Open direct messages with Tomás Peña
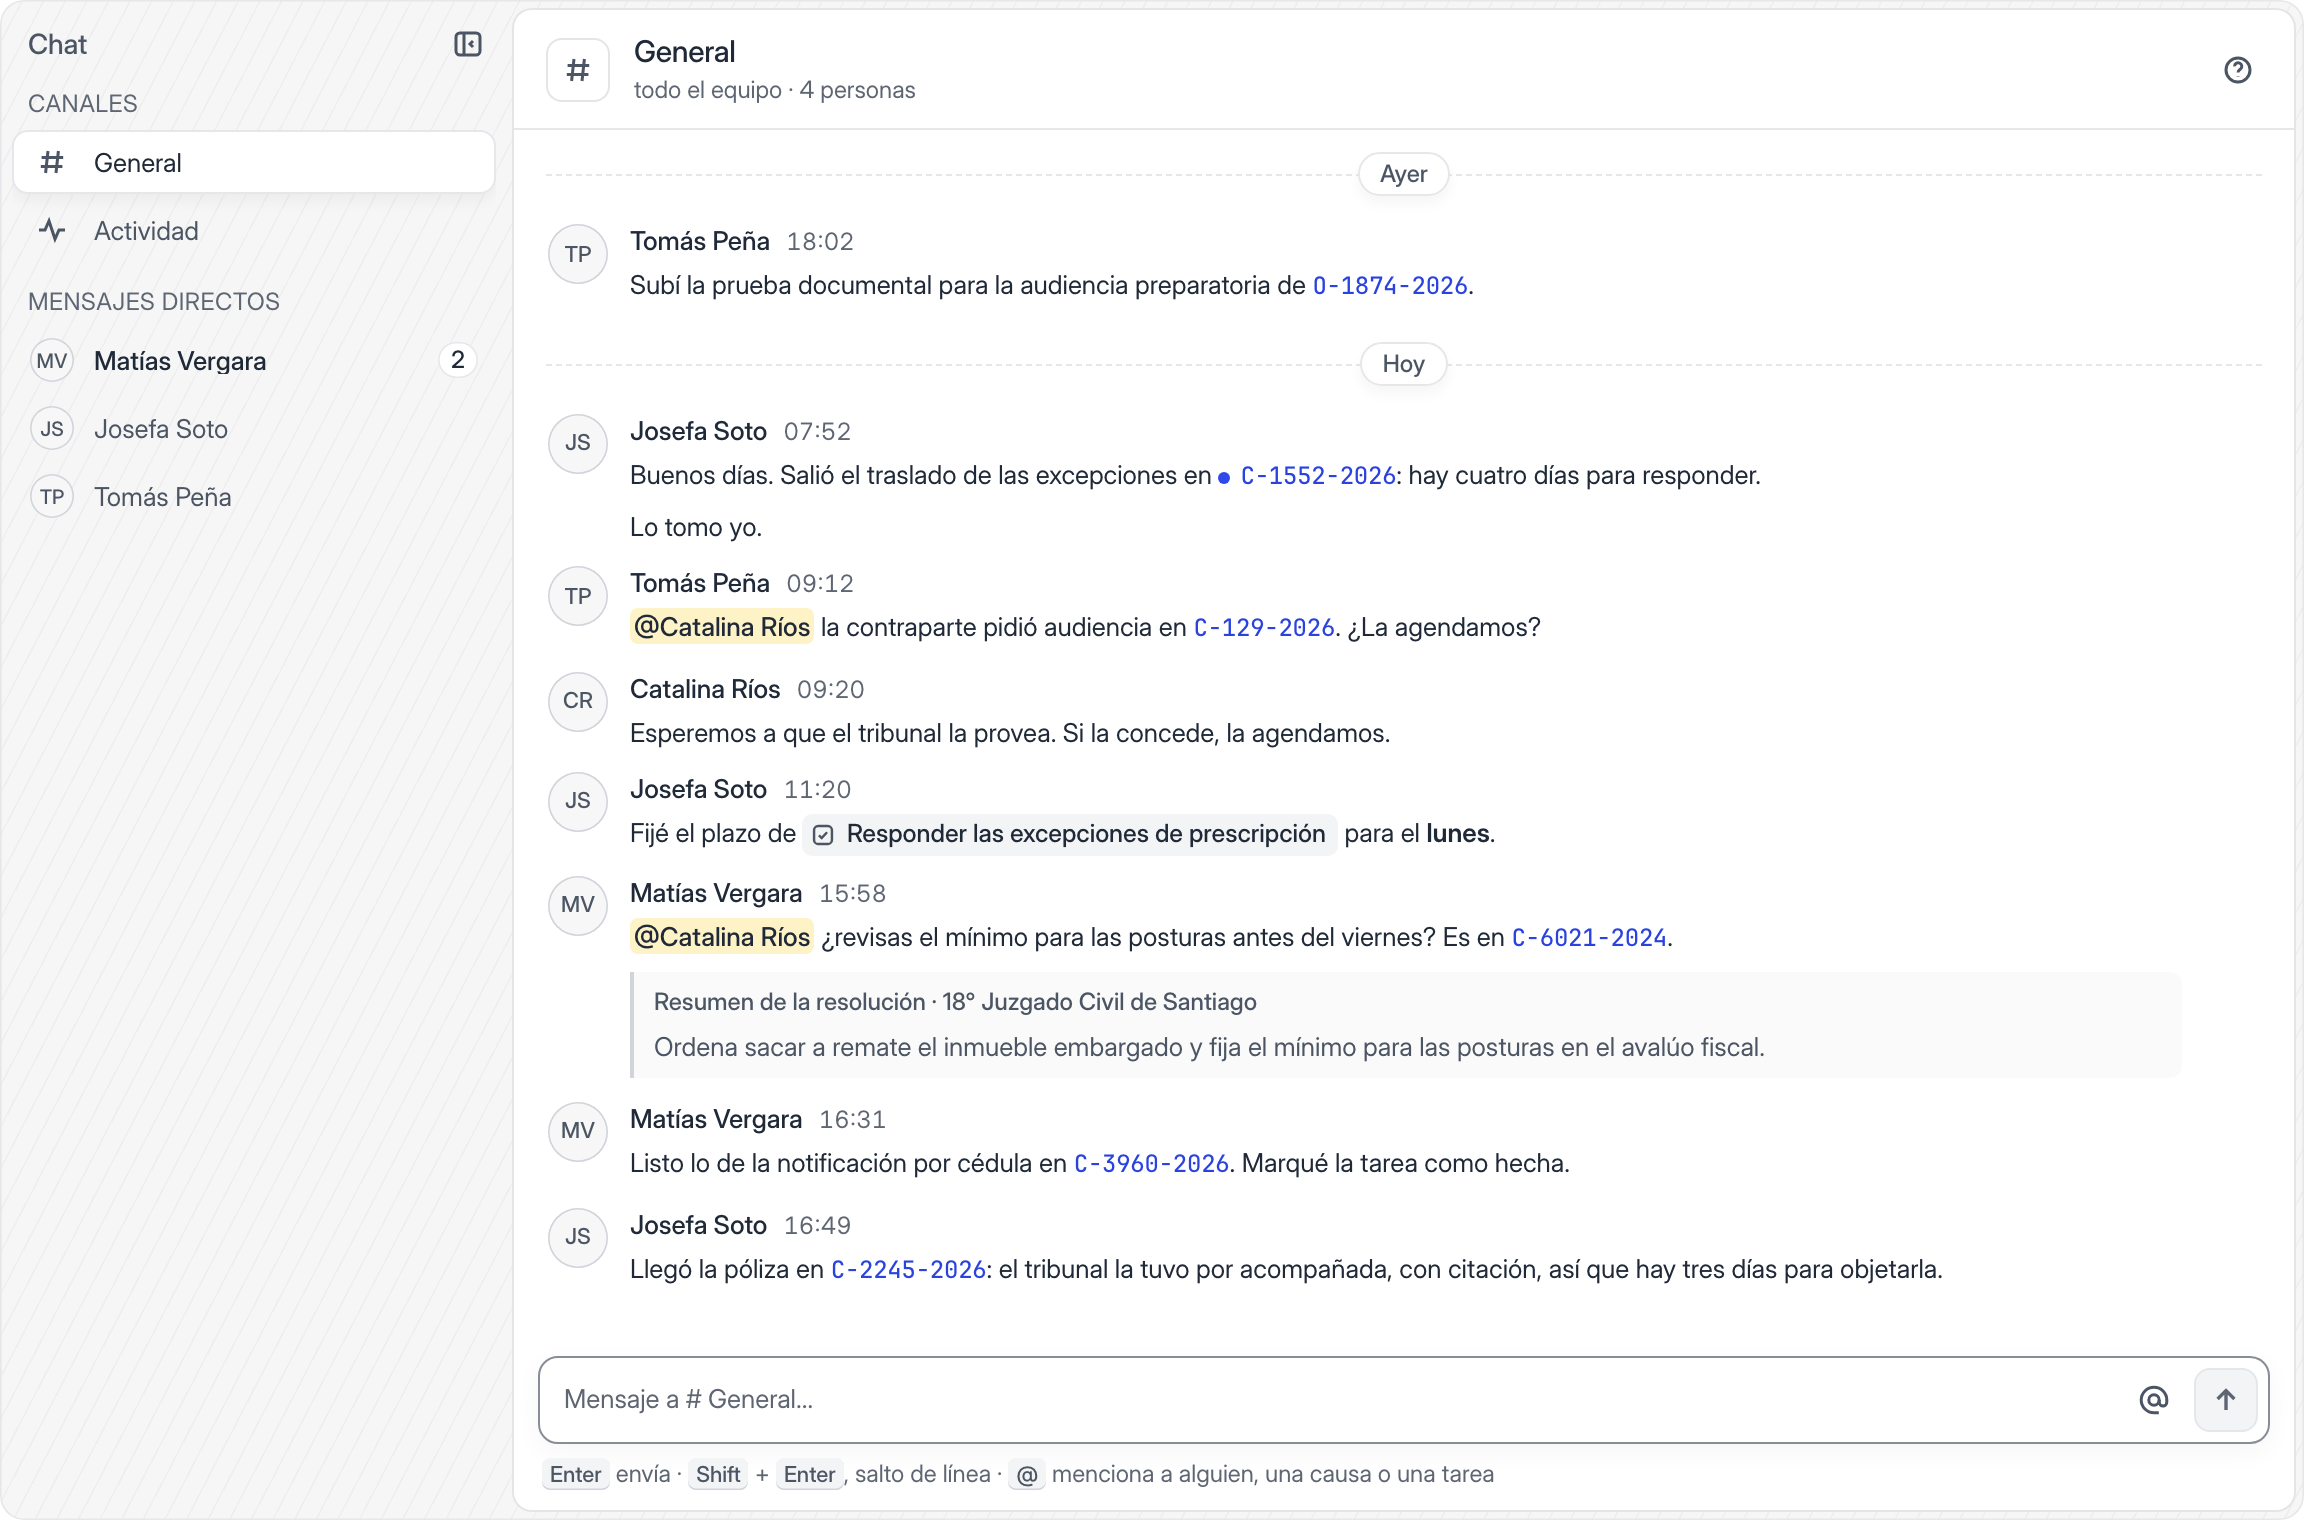 [254, 497]
